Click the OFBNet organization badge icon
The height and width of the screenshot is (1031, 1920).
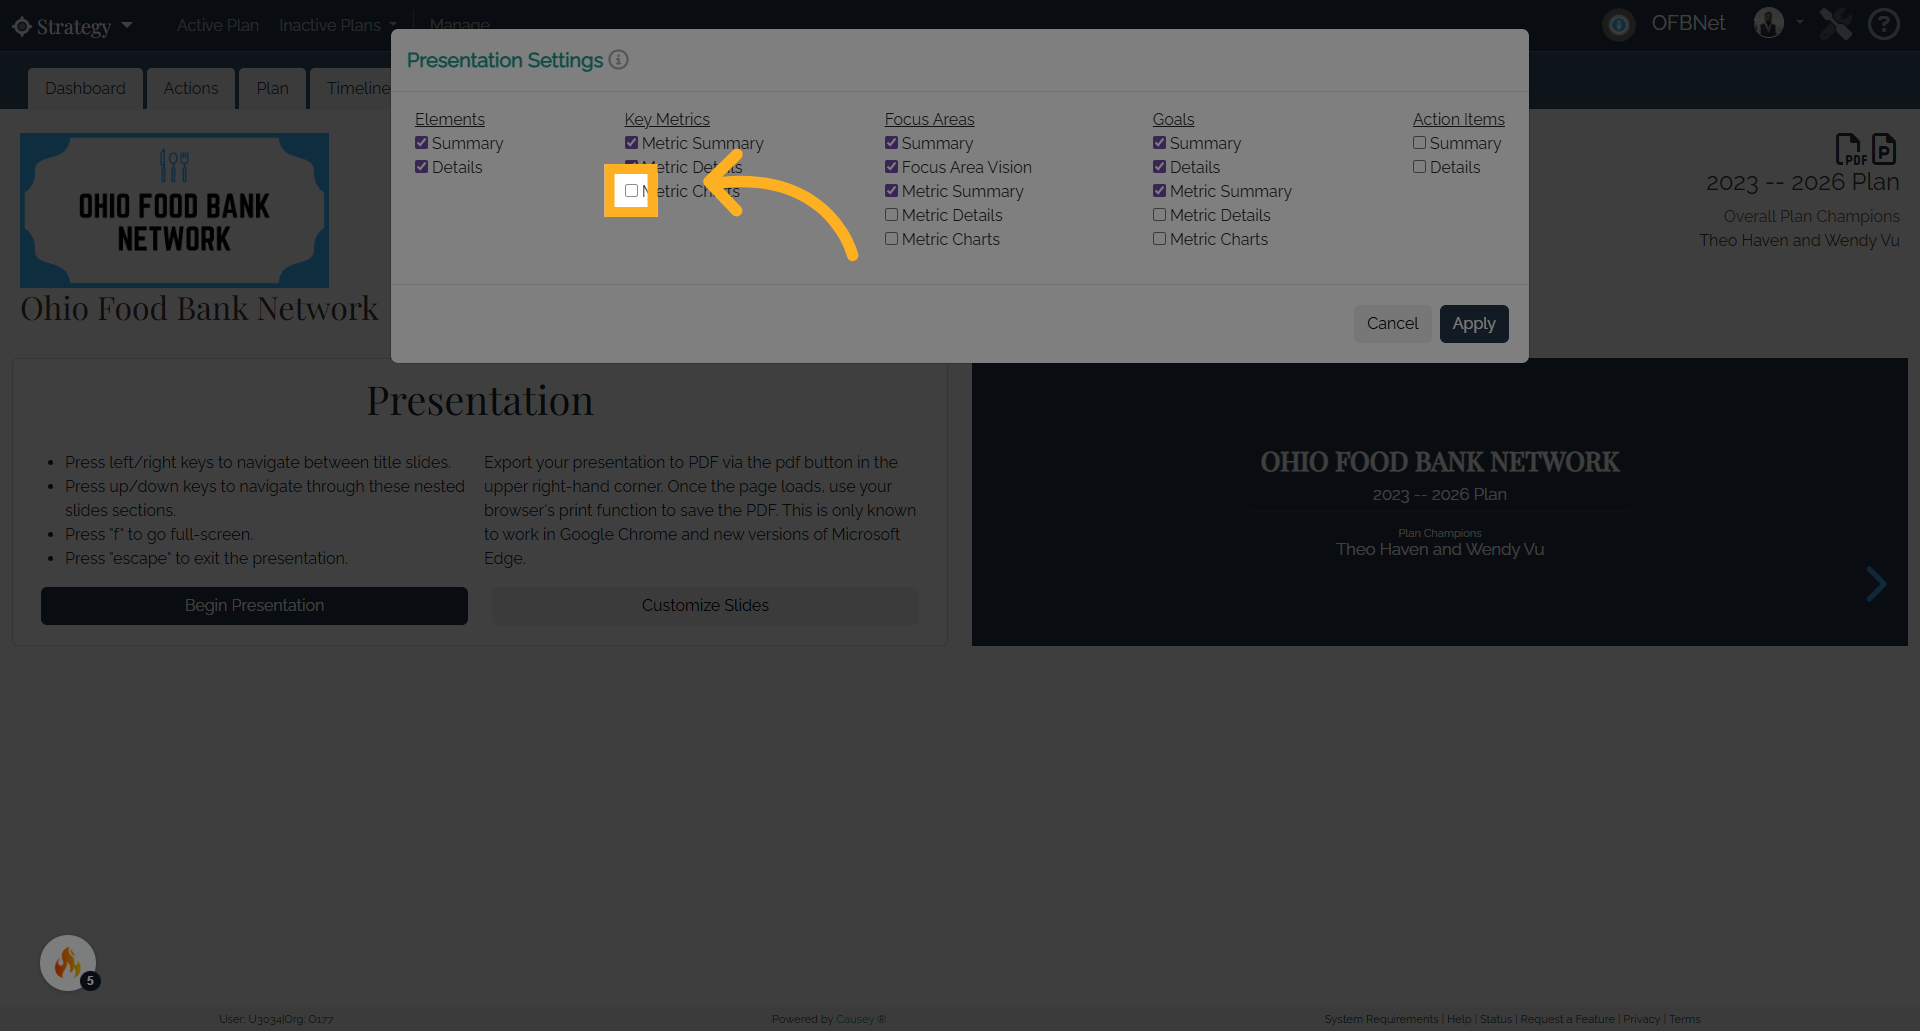[1619, 24]
